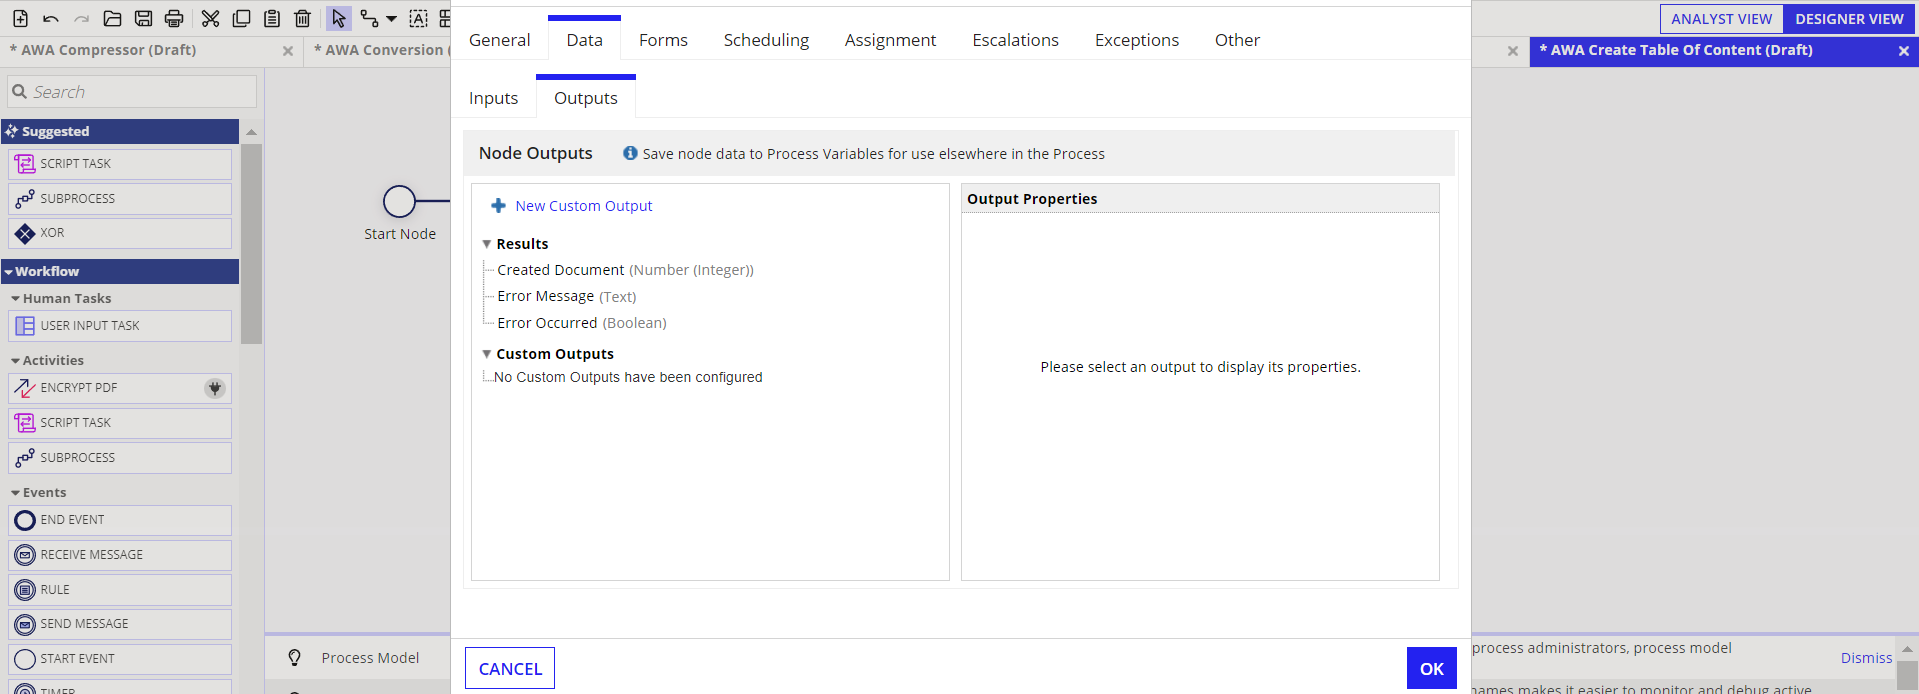Select the connector line tool

[370, 18]
